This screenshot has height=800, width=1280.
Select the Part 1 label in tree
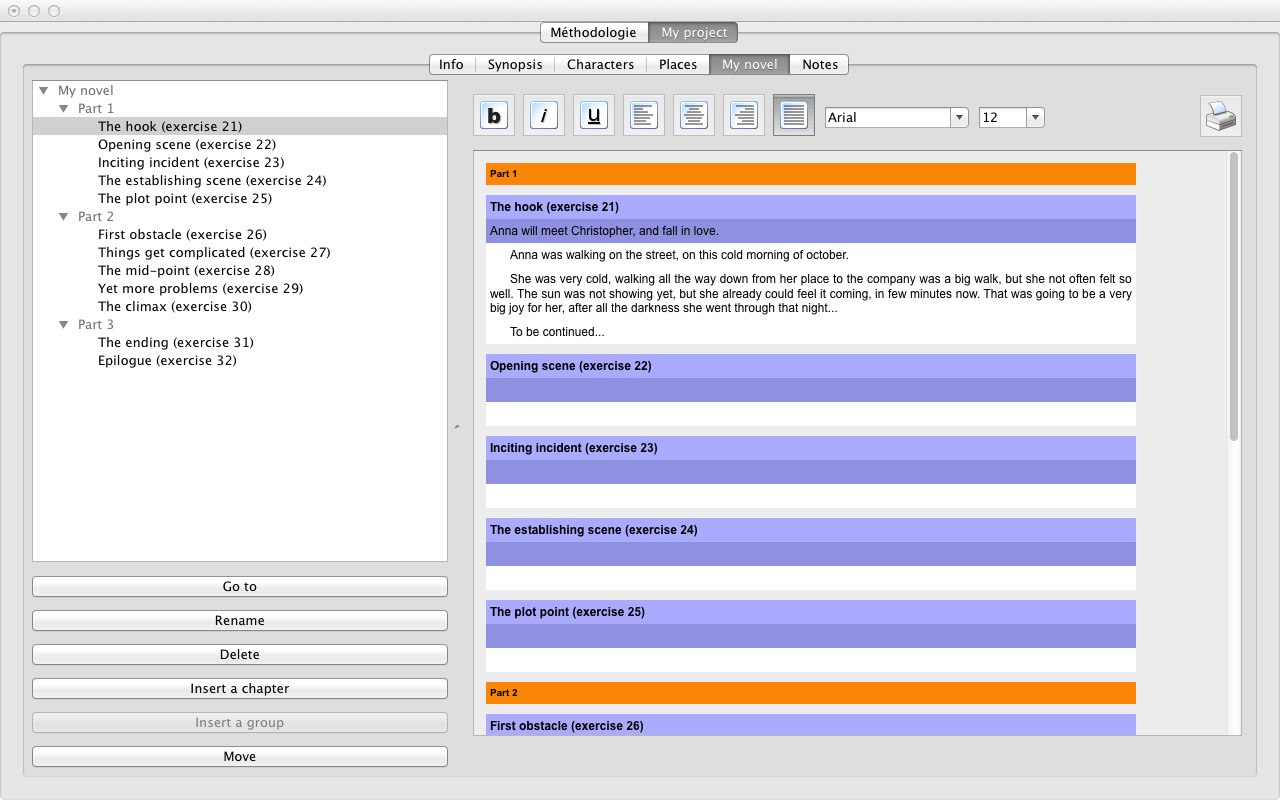click(96, 108)
